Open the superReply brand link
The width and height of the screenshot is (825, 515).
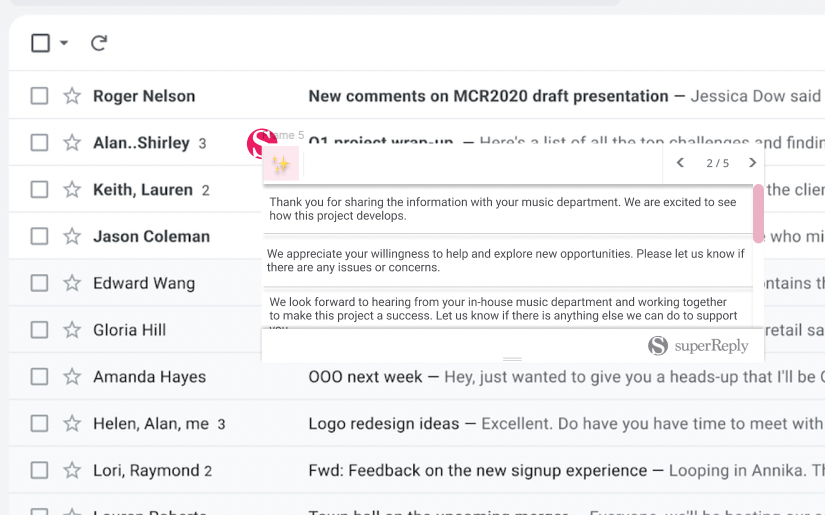(698, 346)
